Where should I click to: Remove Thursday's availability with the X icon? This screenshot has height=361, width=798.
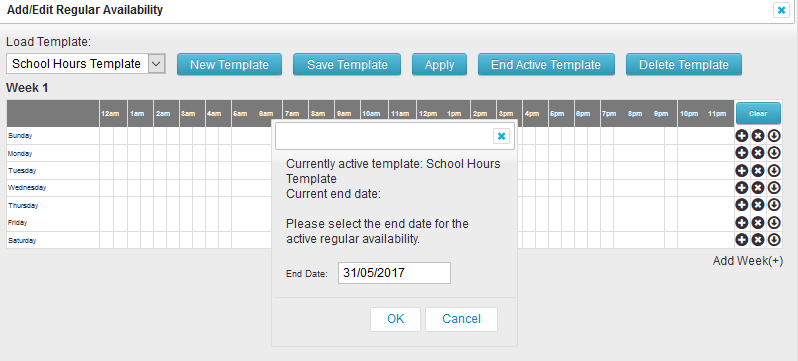[758, 205]
